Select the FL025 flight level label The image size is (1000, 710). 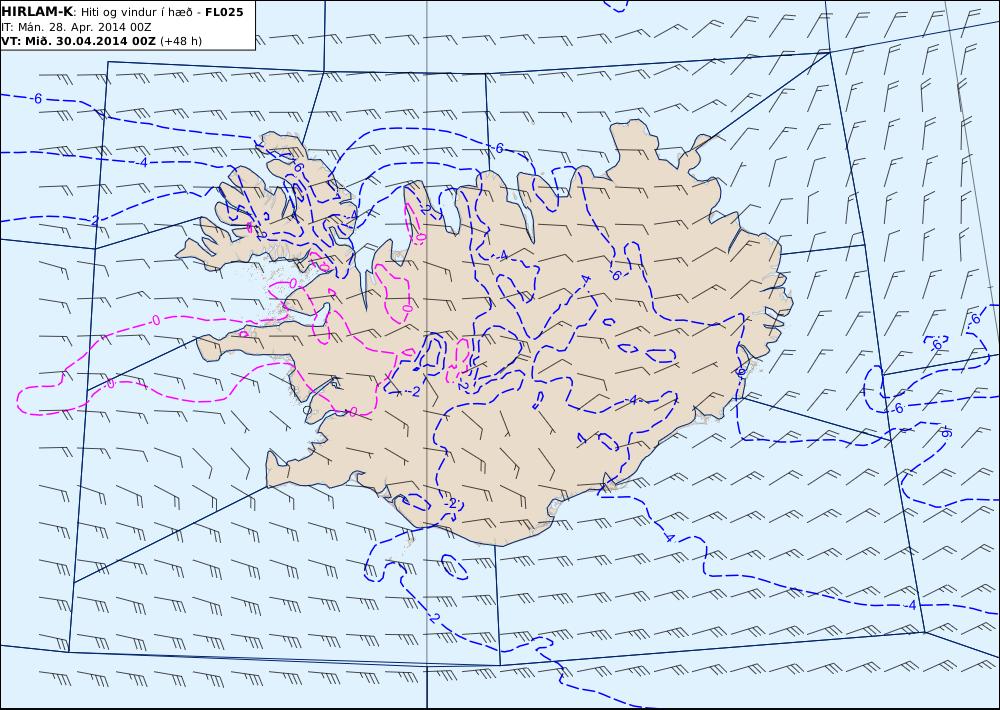click(x=224, y=12)
